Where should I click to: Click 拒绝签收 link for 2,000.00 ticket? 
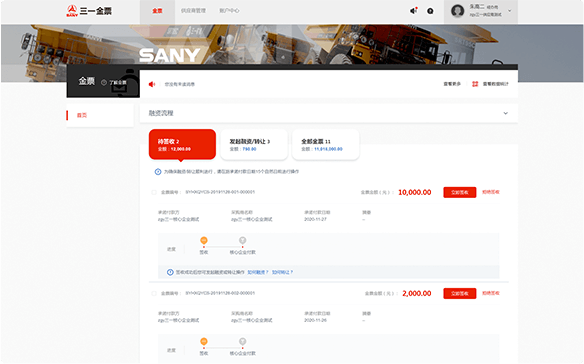coord(491,293)
